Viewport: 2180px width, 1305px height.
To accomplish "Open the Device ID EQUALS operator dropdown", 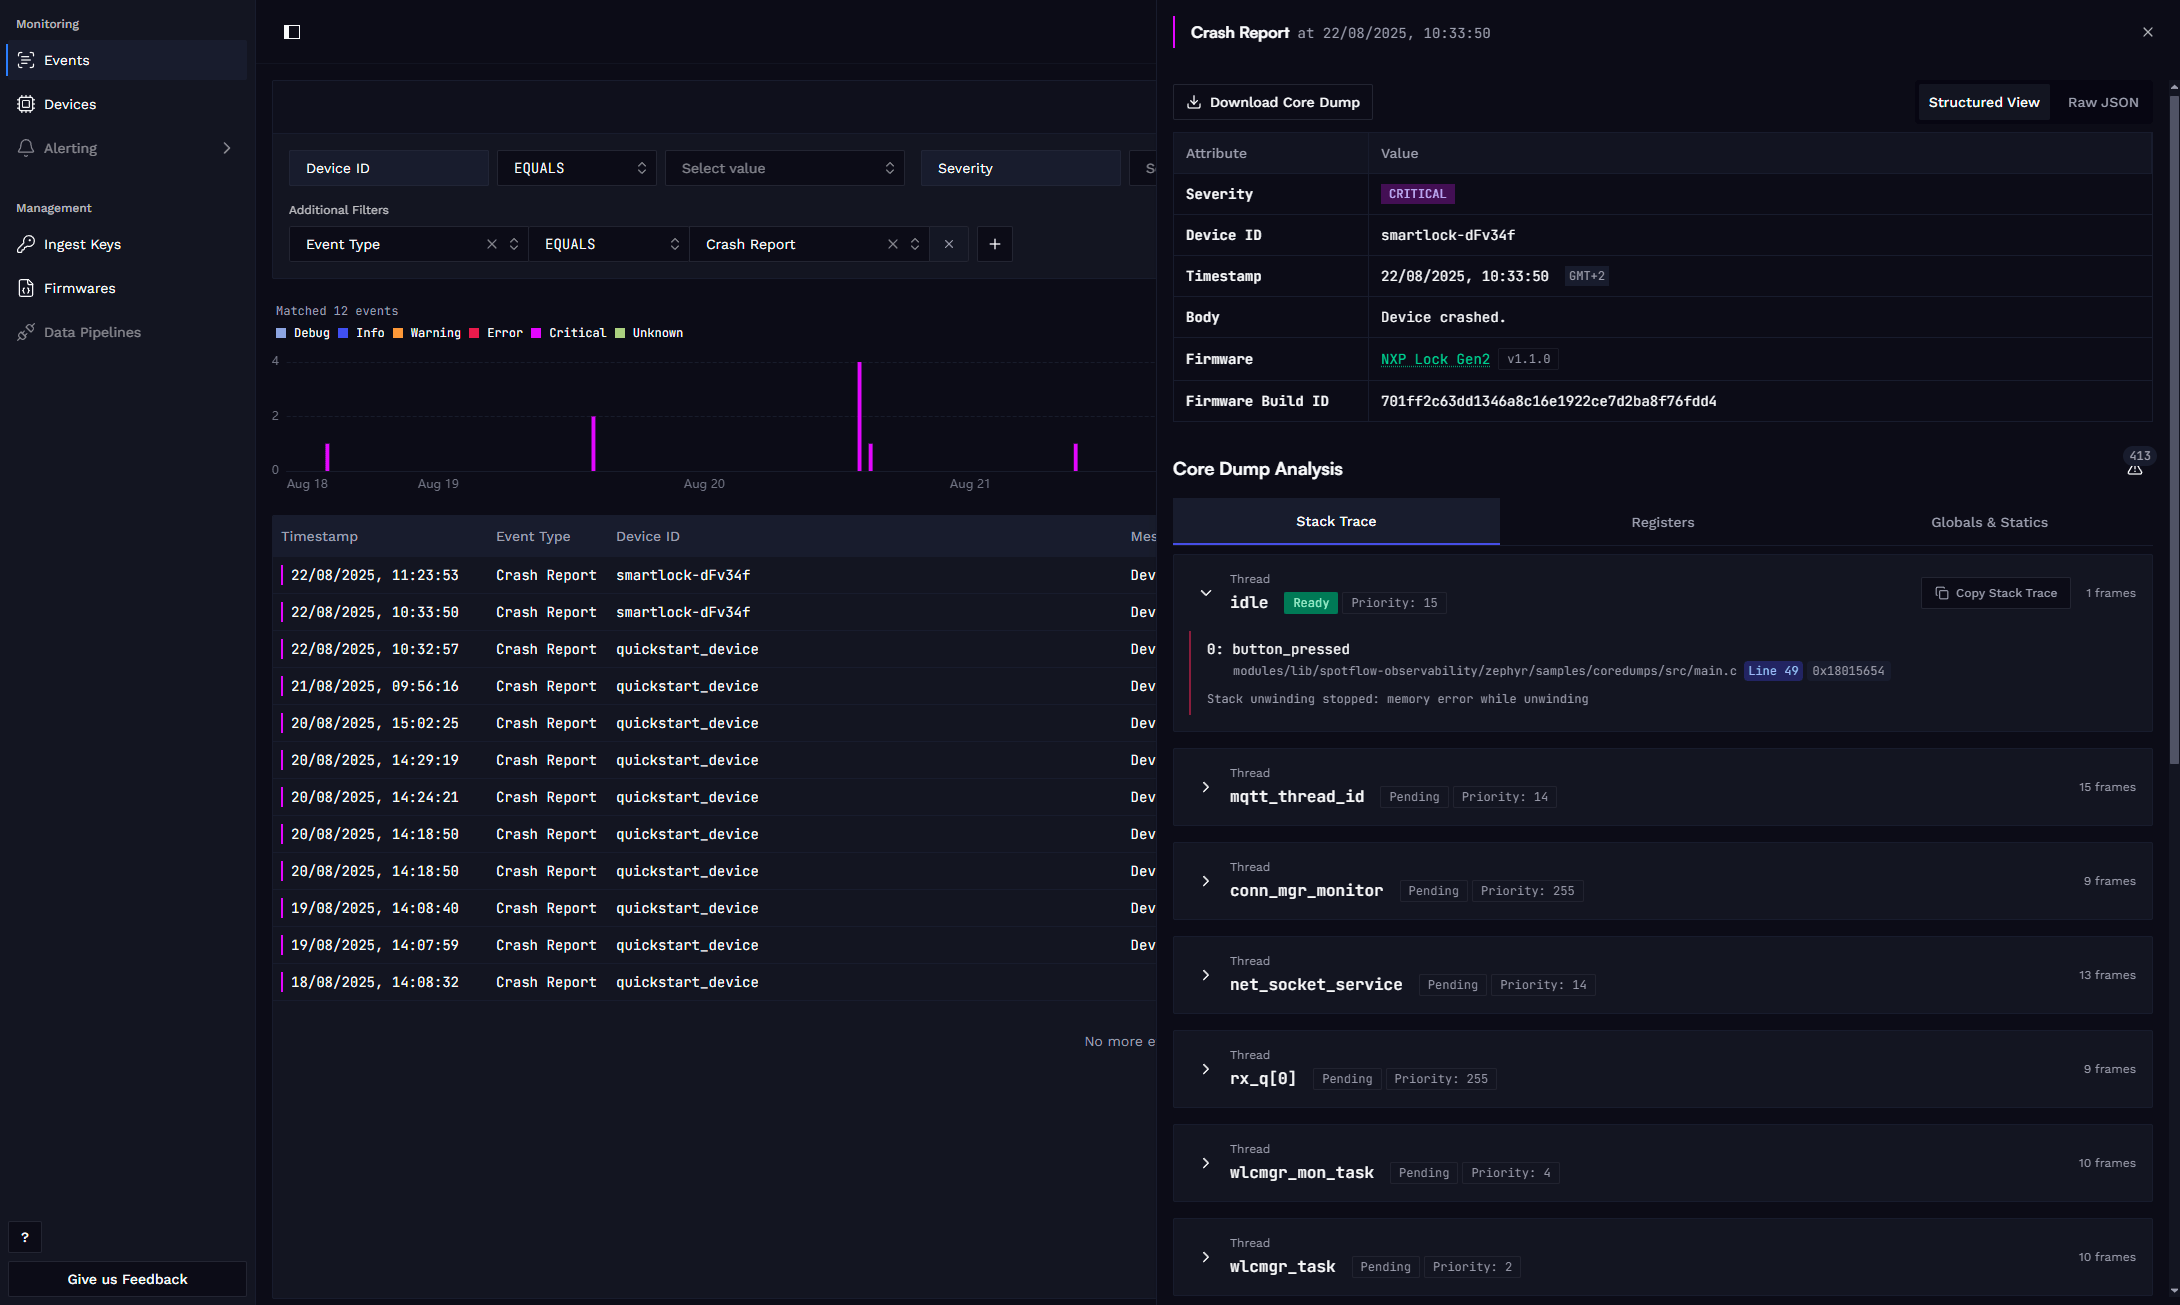I will coord(577,168).
